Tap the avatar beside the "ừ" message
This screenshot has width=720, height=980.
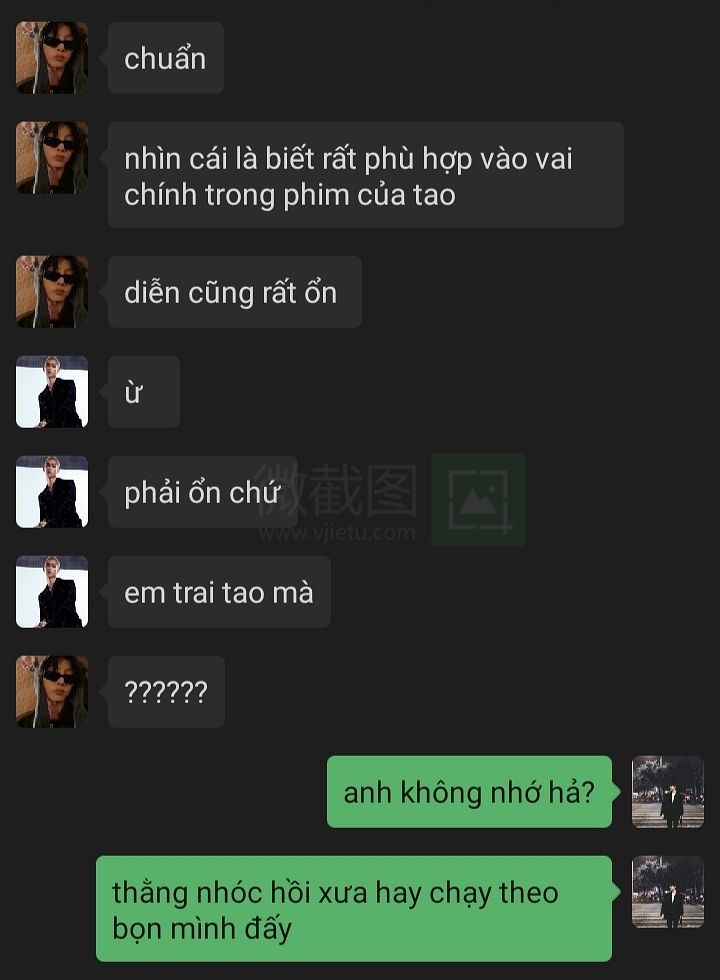click(52, 391)
